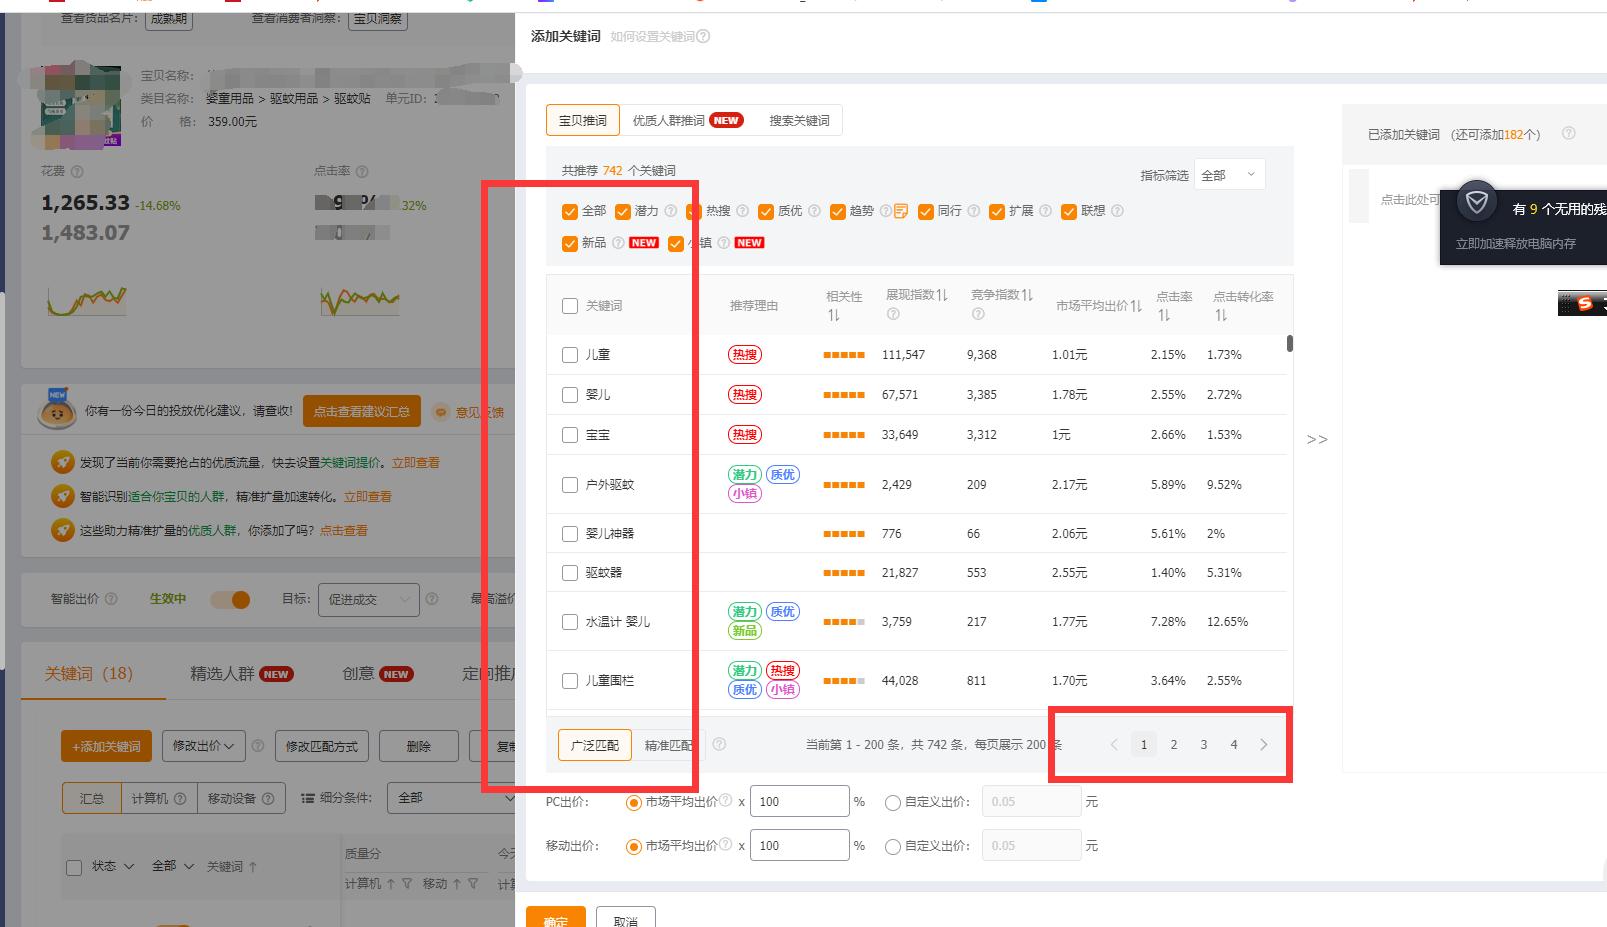Viewport: 1607px width, 927px height.
Task: Go to page 3 in the pagination
Action: click(x=1203, y=744)
